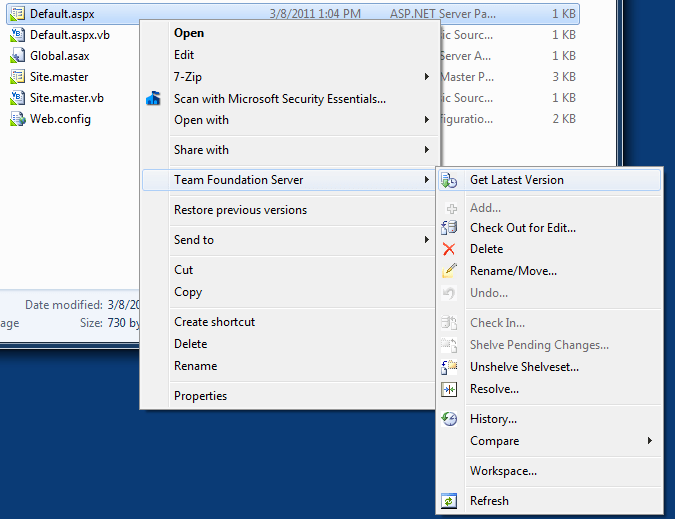
Task: Select Share with menu entry
Action: click(289, 150)
